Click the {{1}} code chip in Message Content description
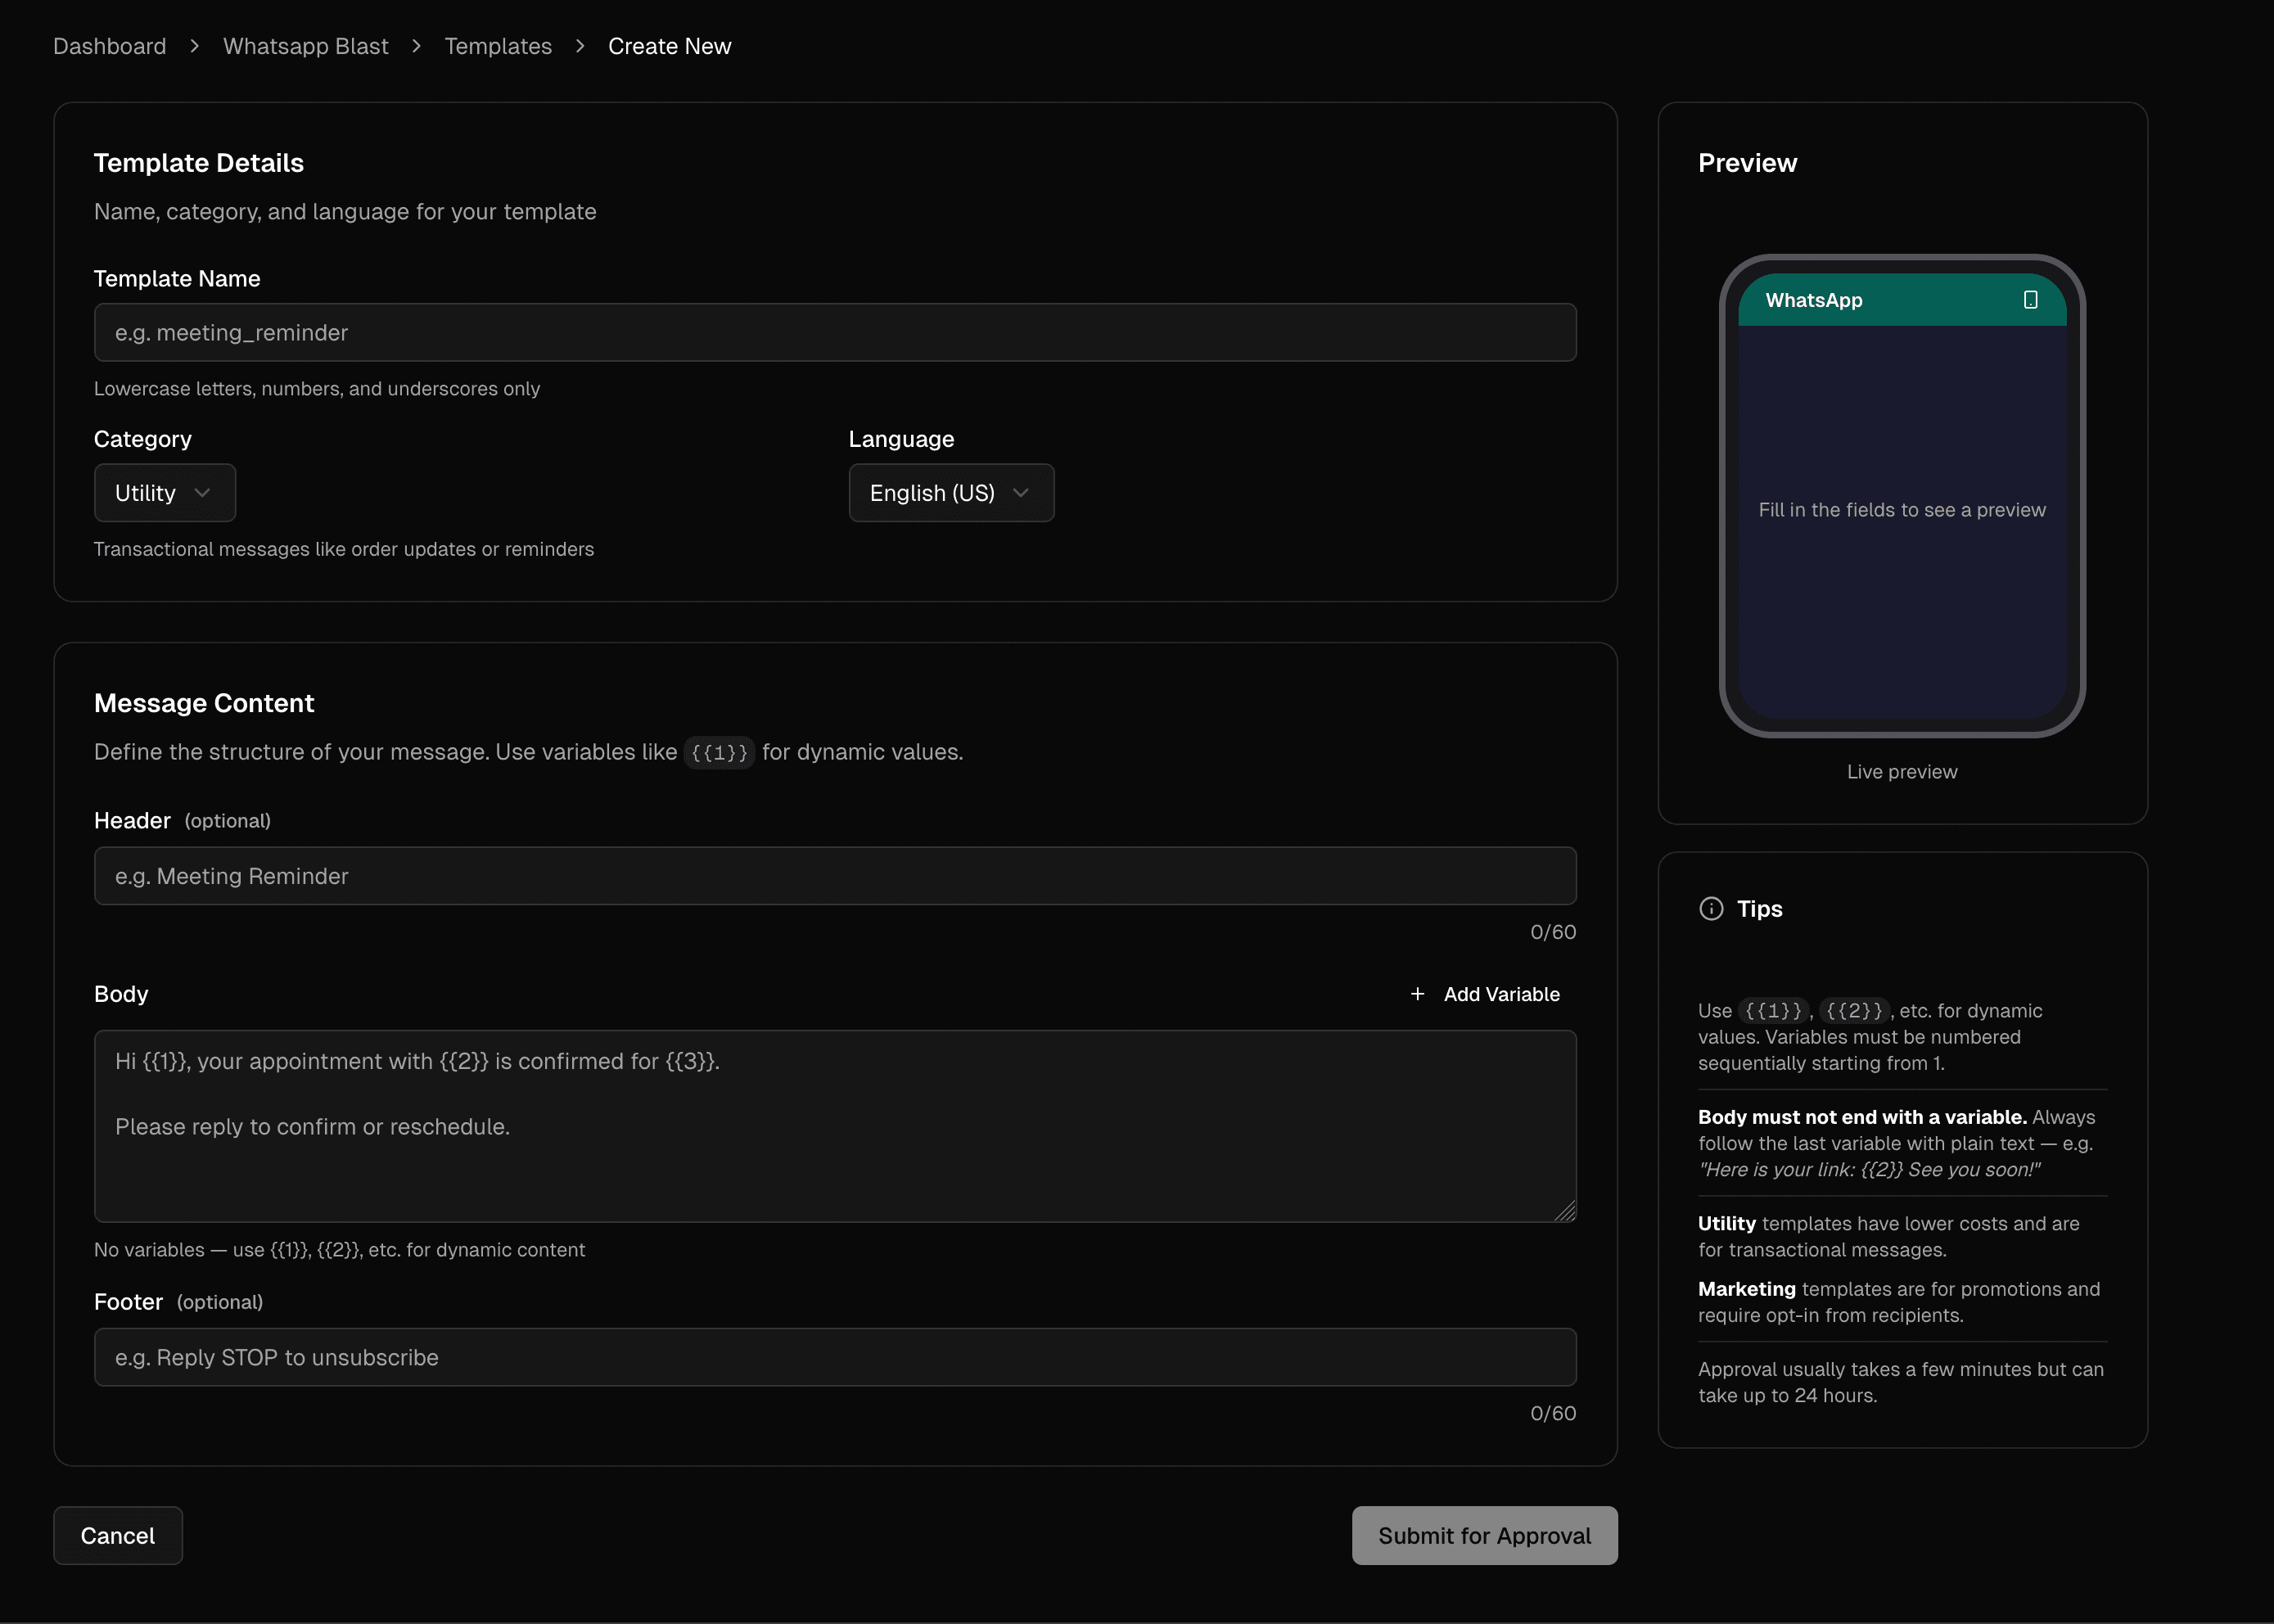The width and height of the screenshot is (2274, 1624). coord(719,752)
